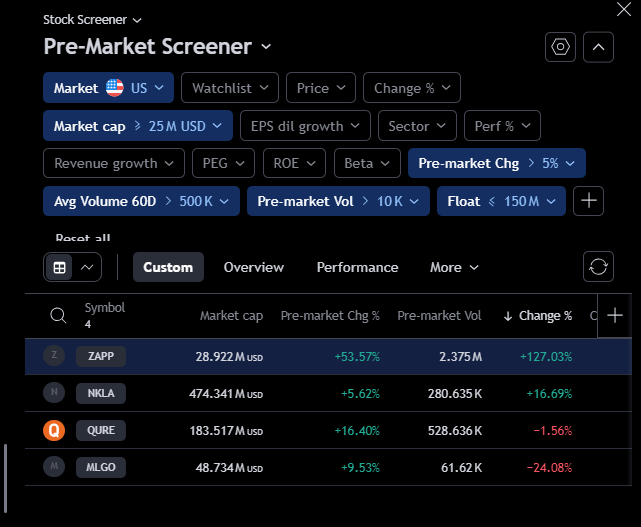Click QURE pre-market volume 528.636K

455,431
